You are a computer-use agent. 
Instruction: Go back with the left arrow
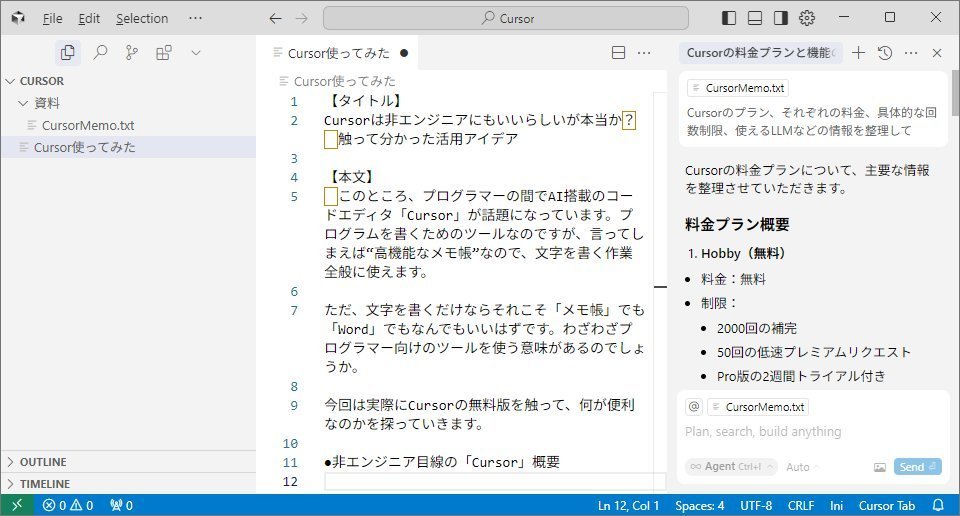[276, 18]
